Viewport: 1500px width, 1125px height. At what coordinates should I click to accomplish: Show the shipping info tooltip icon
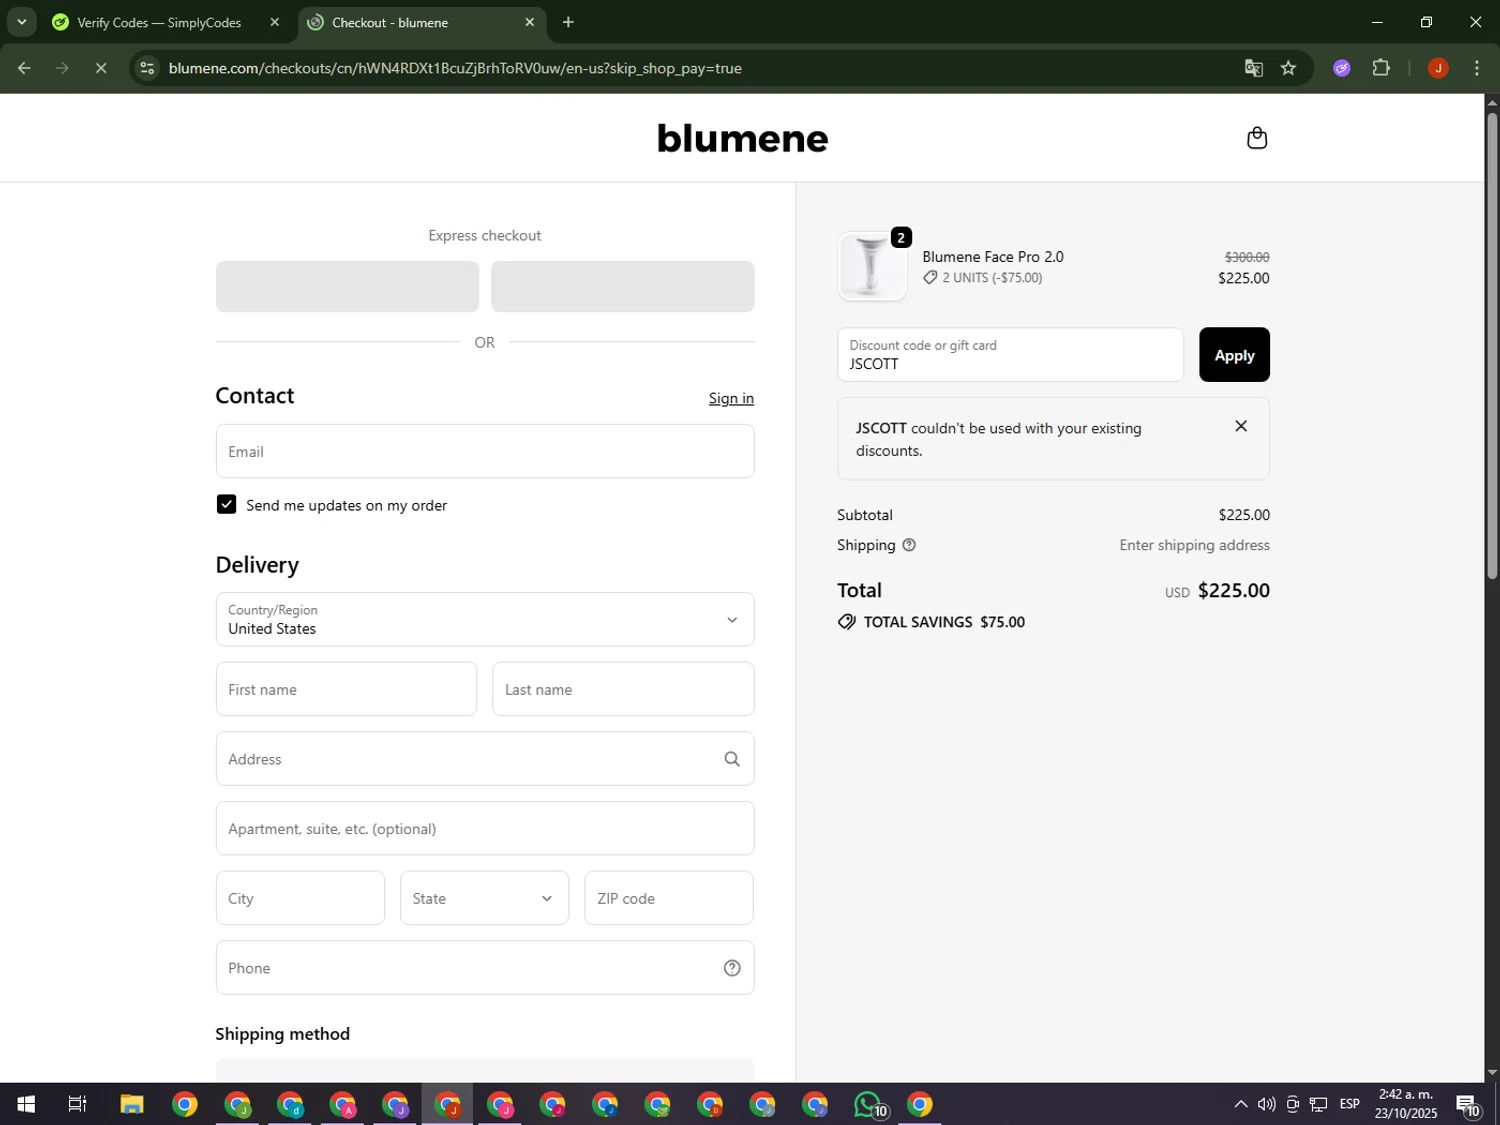coord(909,545)
